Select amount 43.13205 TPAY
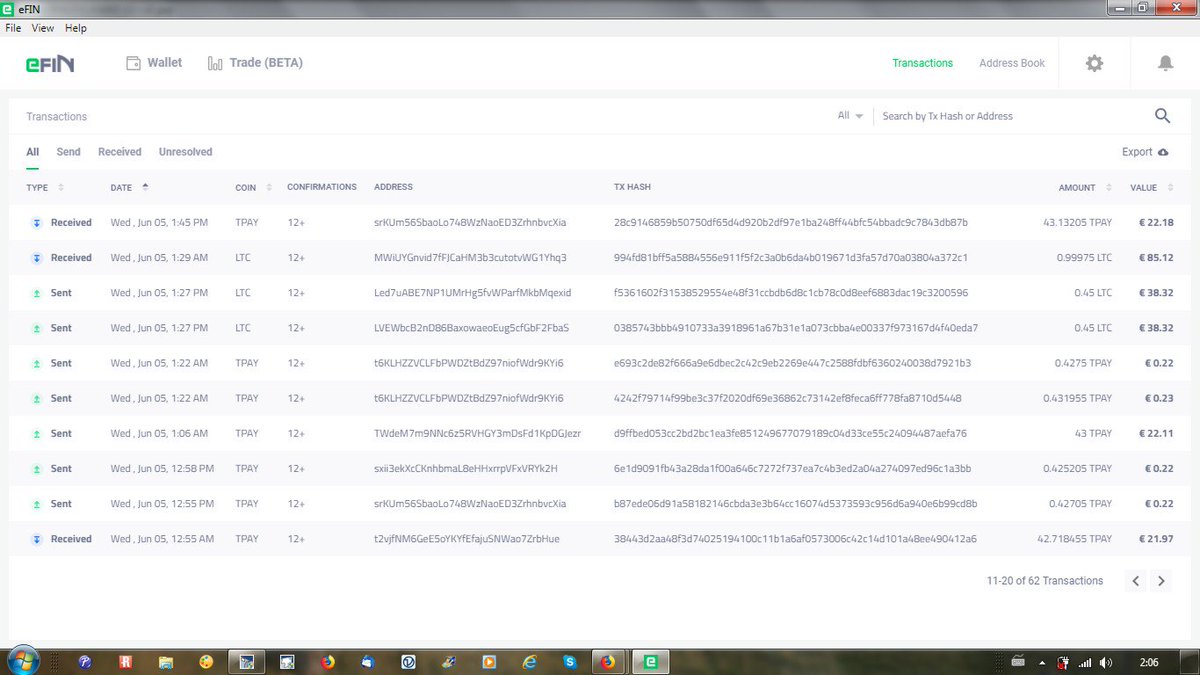Viewport: 1200px width, 675px height. 1077,223
